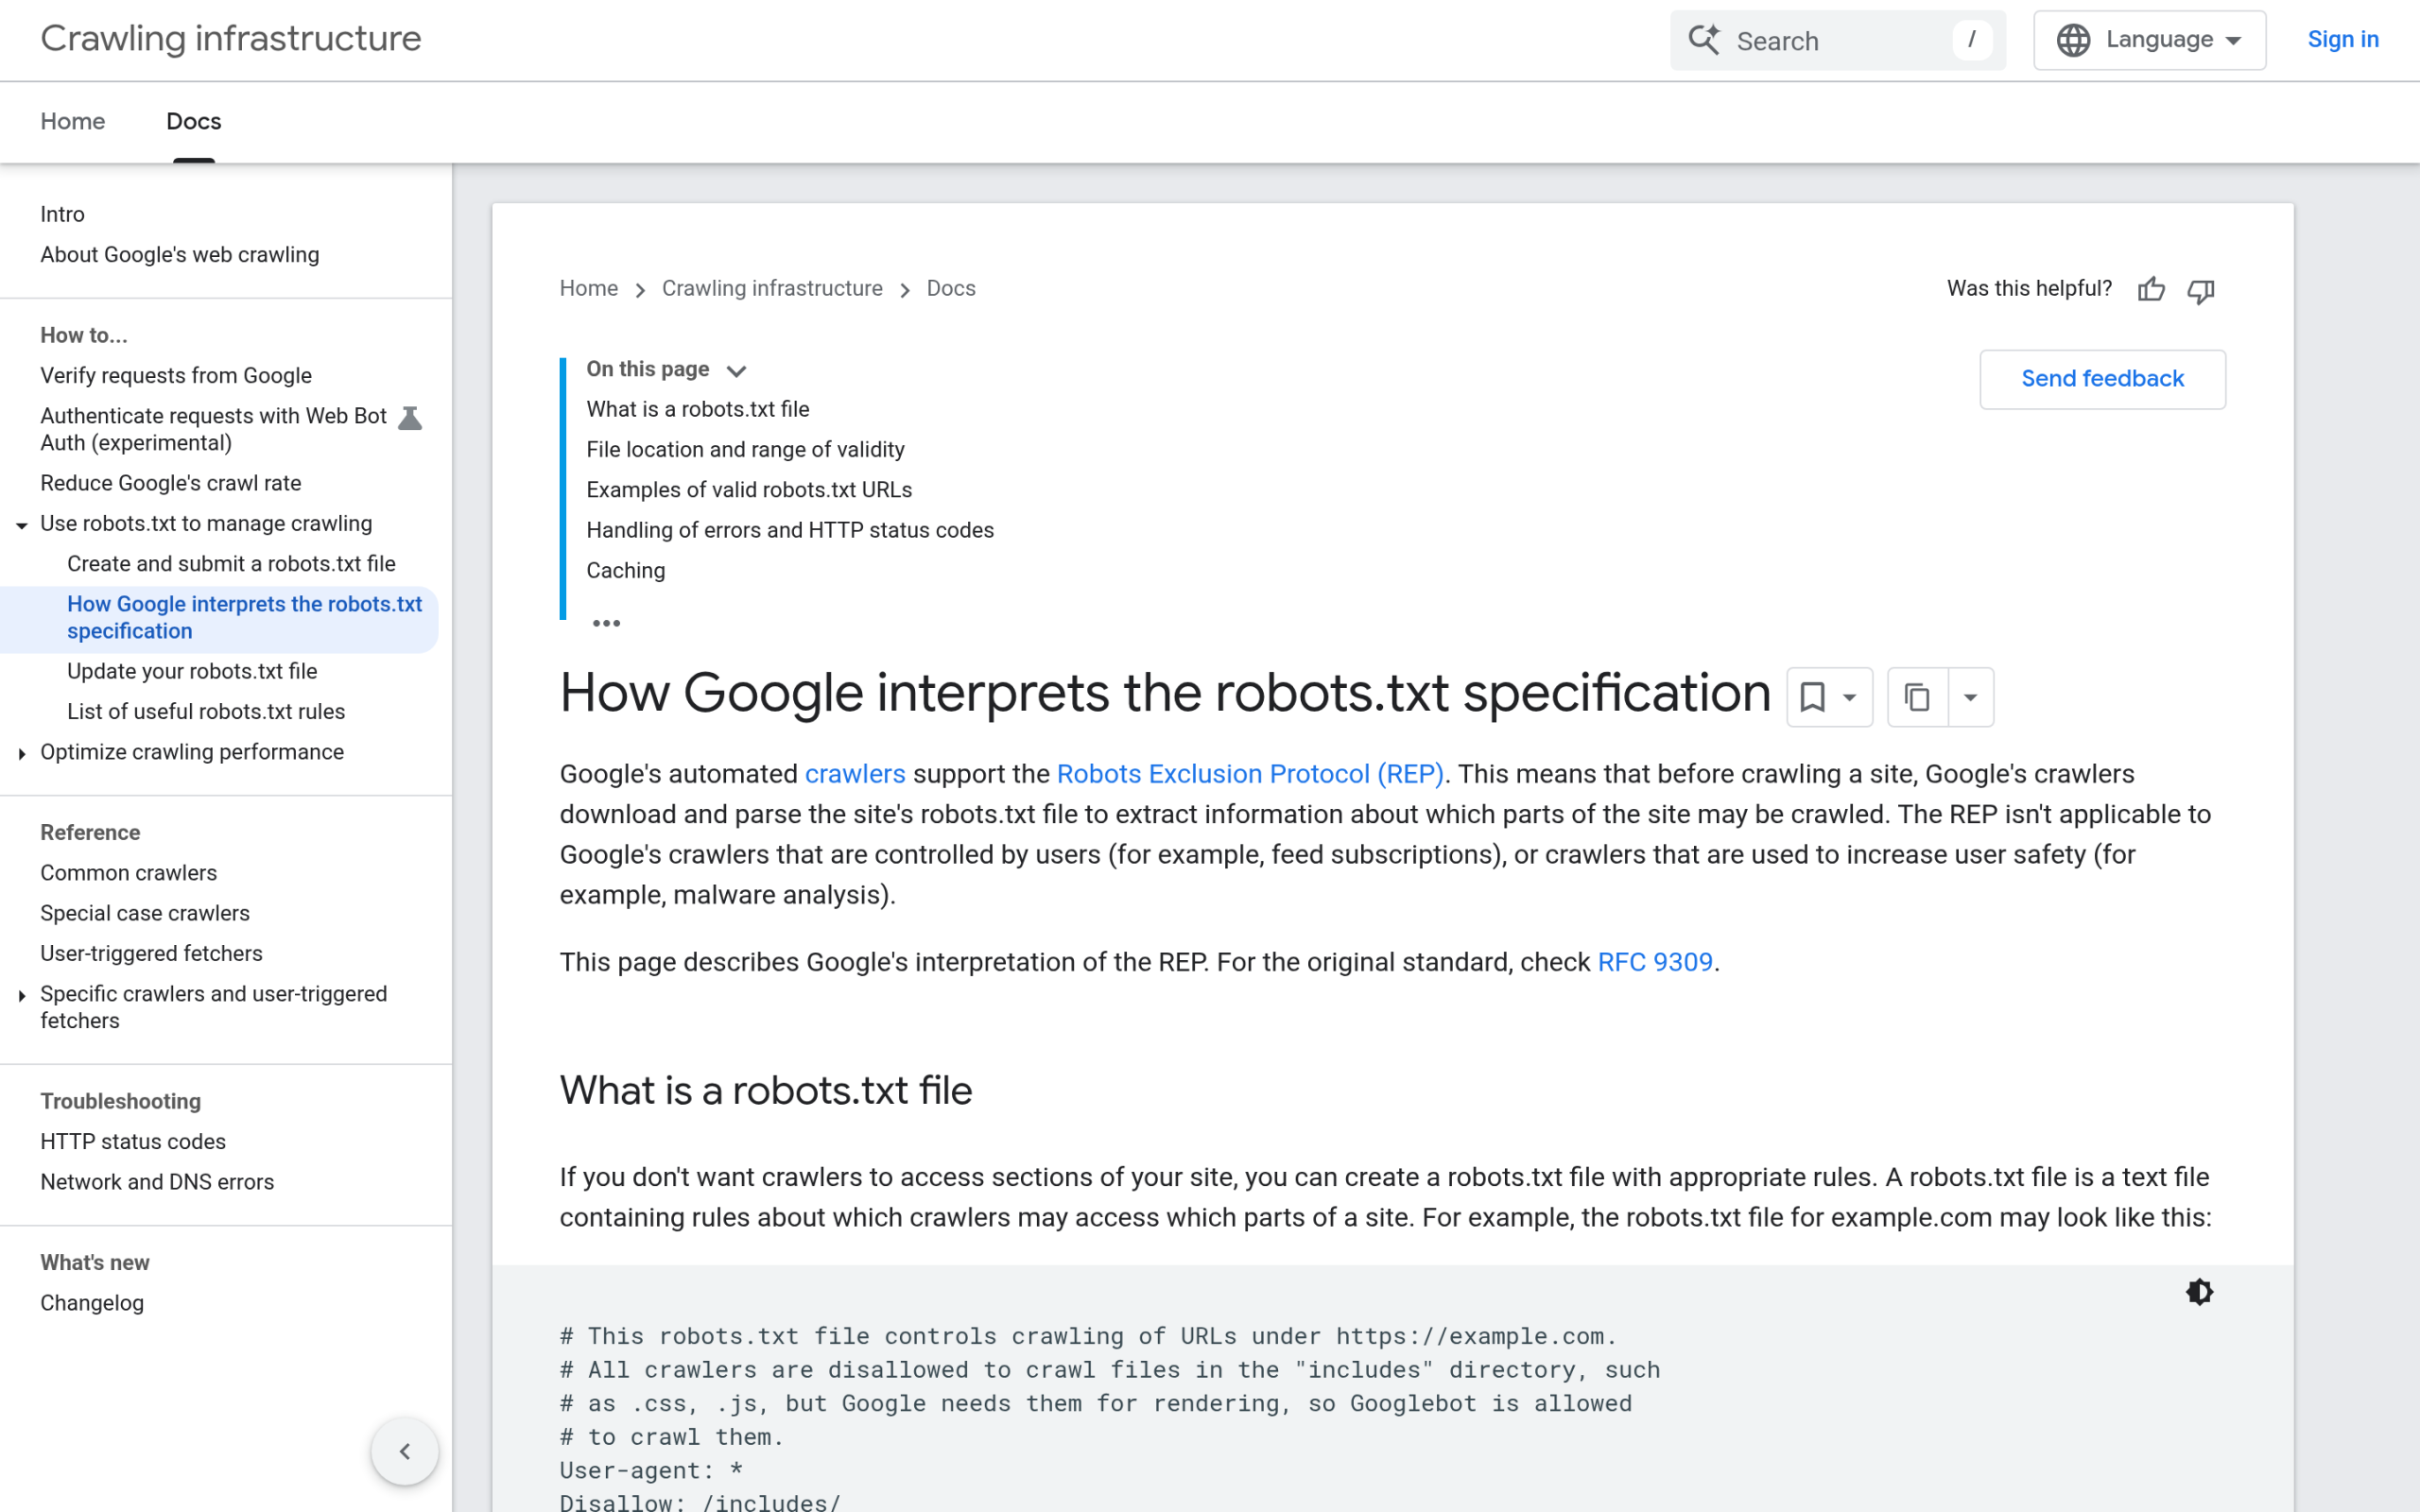The height and width of the screenshot is (1512, 2420).
Task: Open Update your robots.txt file
Action: pos(192,671)
